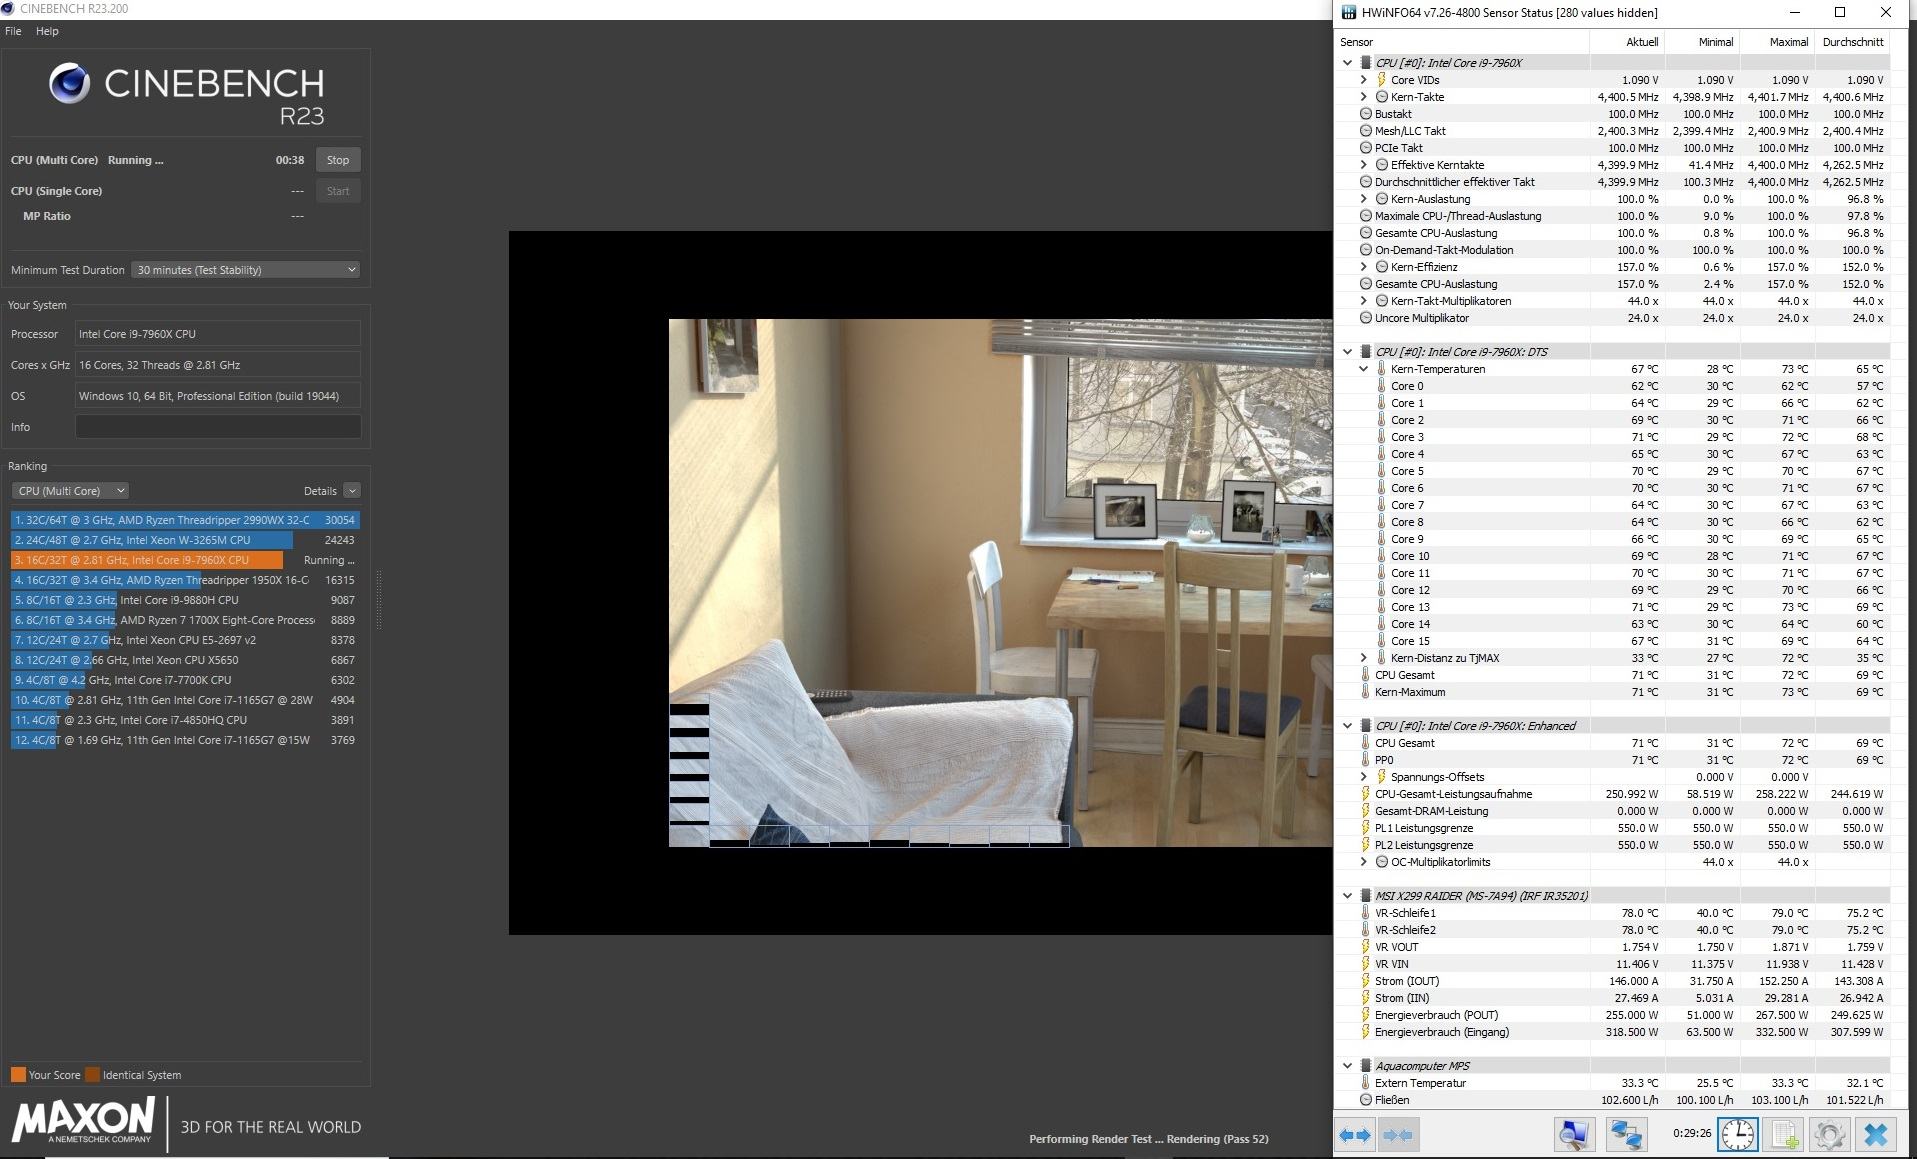This screenshot has height=1159, width=1917.
Task: Select the Core 15 temperature row
Action: click(1614, 641)
